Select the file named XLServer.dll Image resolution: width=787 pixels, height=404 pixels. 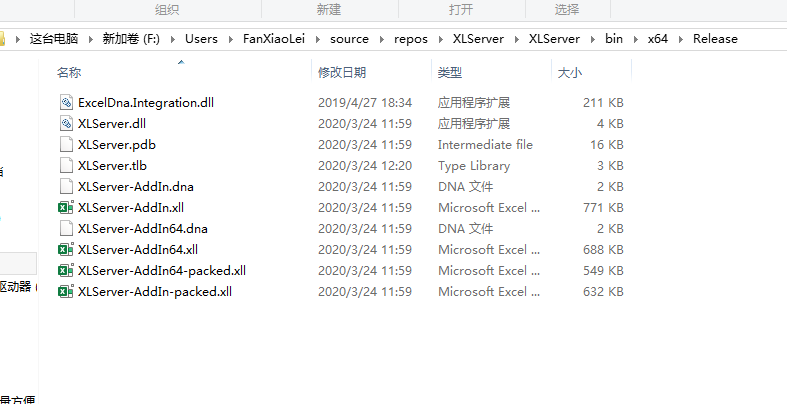point(112,124)
